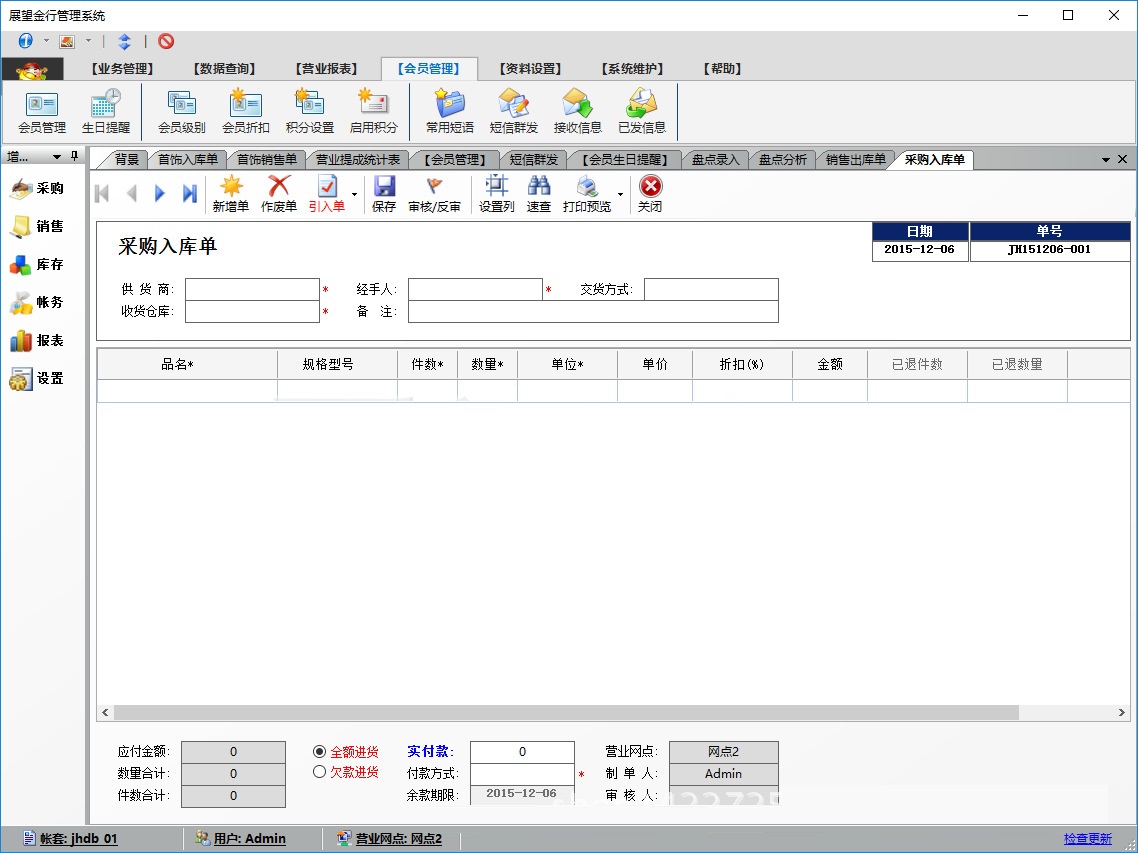Image resolution: width=1138 pixels, height=853 pixels.
Task: Click the horizontal scrollbar of the item grid
Action: [566, 712]
